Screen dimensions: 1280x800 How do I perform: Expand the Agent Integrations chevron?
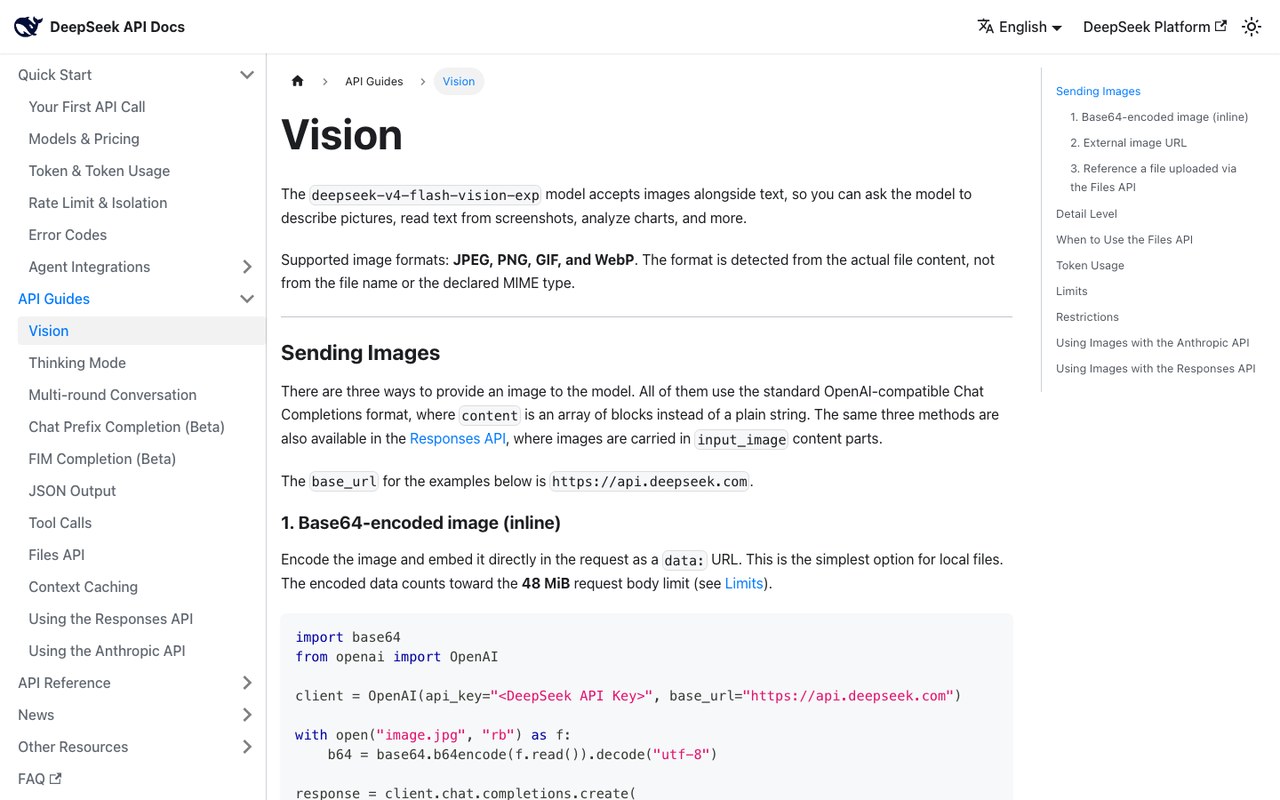(247, 267)
